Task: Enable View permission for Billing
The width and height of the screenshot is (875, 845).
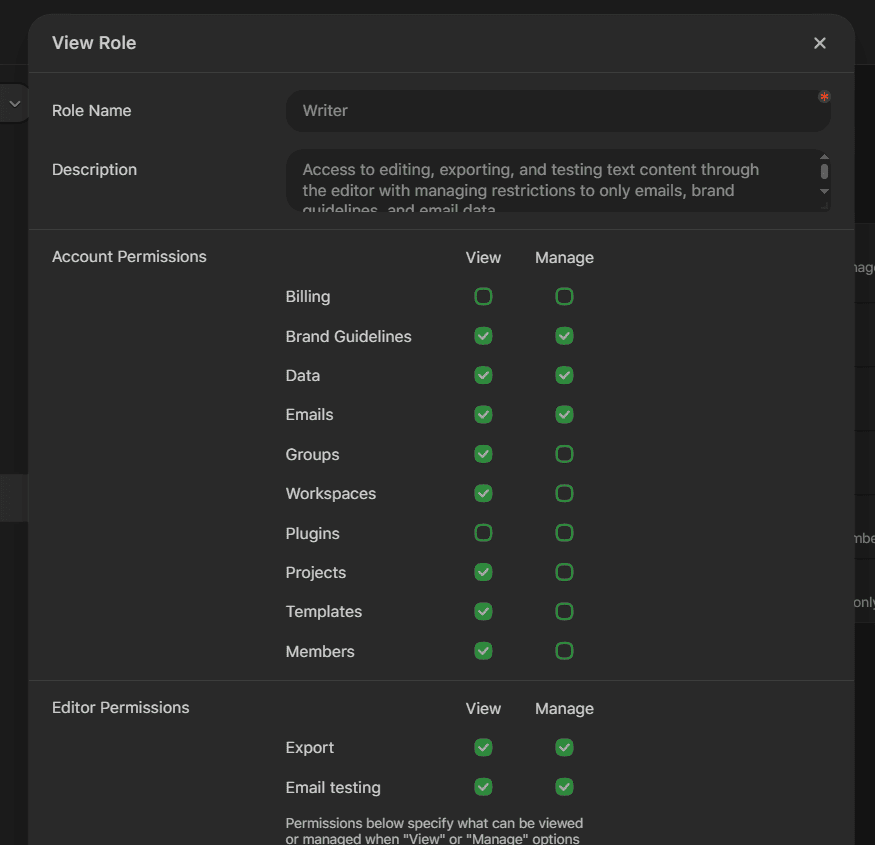Action: coord(483,296)
